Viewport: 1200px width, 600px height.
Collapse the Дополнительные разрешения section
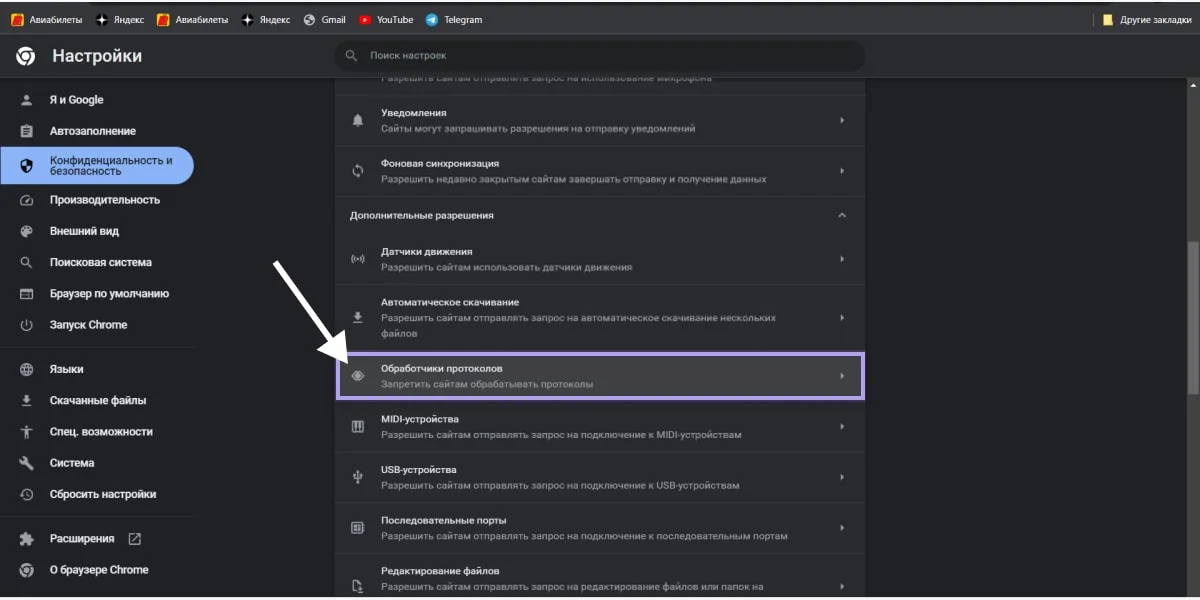pyautogui.click(x=841, y=215)
